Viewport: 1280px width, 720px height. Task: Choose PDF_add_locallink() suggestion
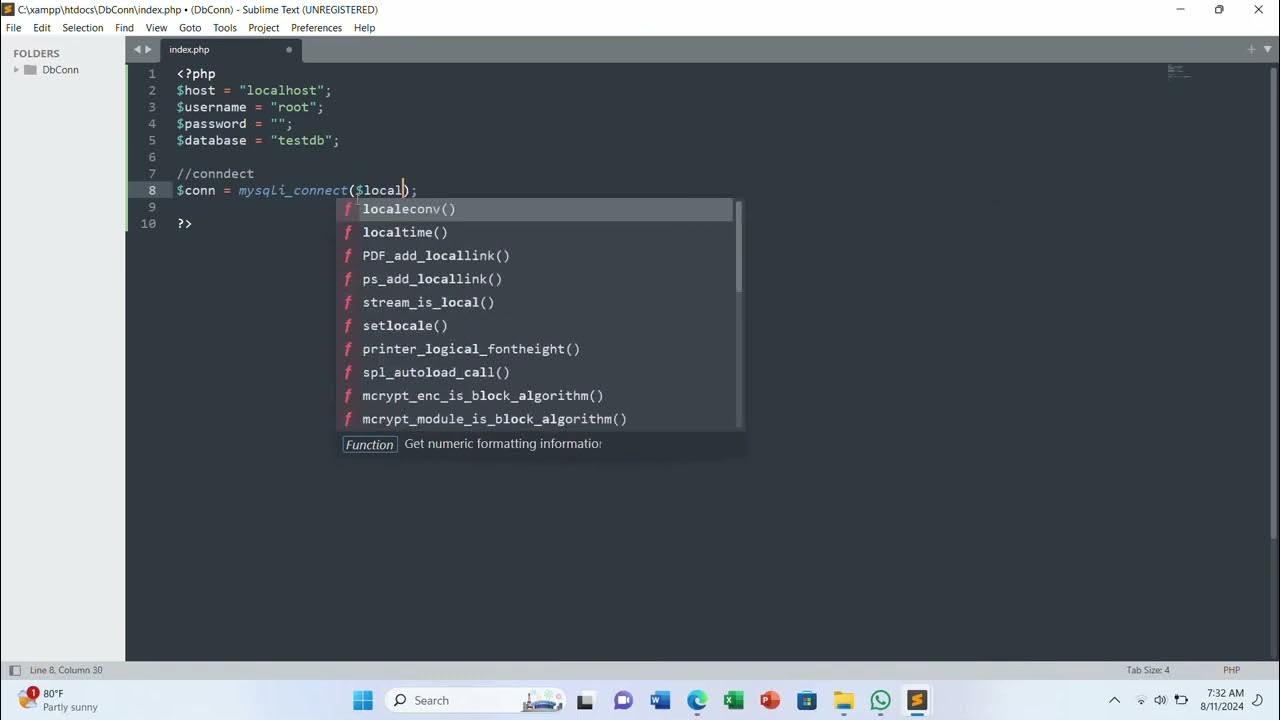click(x=535, y=256)
